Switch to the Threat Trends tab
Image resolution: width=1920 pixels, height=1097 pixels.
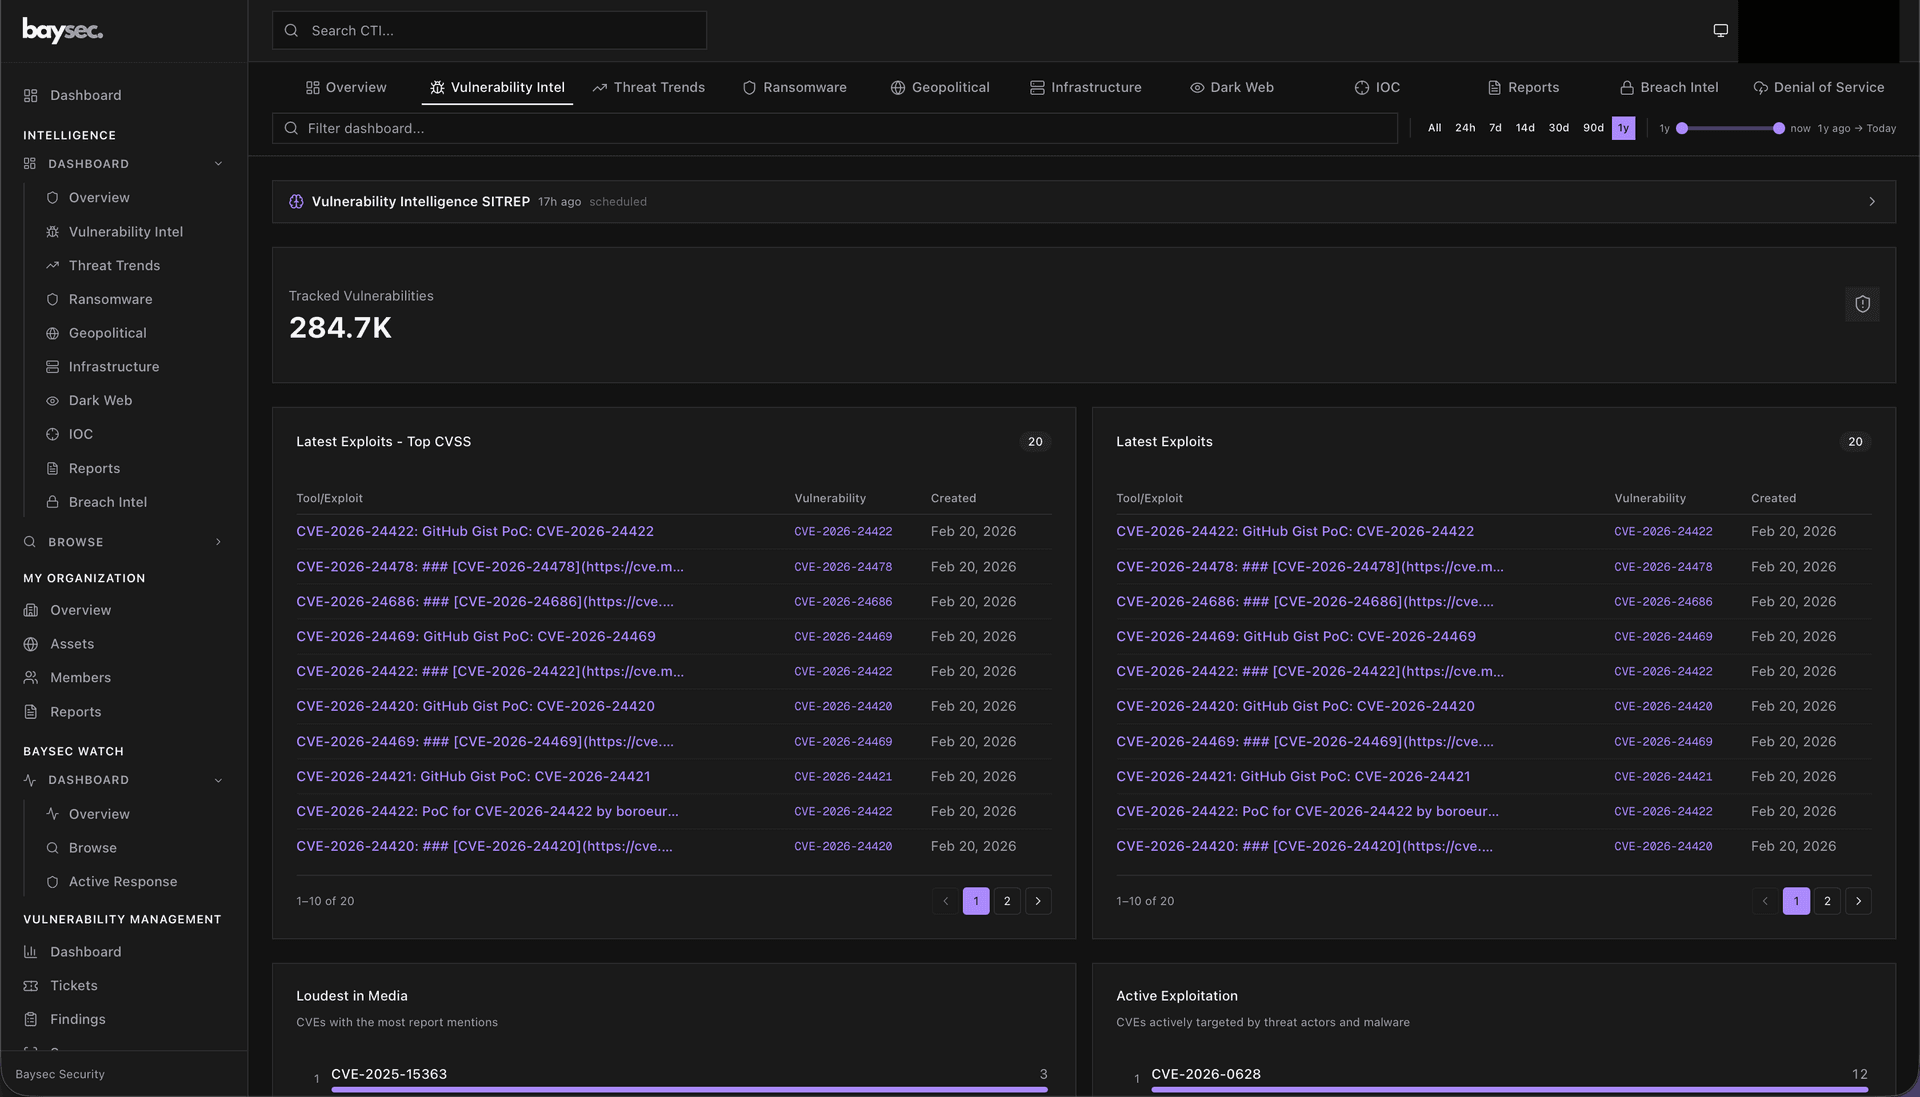click(648, 87)
